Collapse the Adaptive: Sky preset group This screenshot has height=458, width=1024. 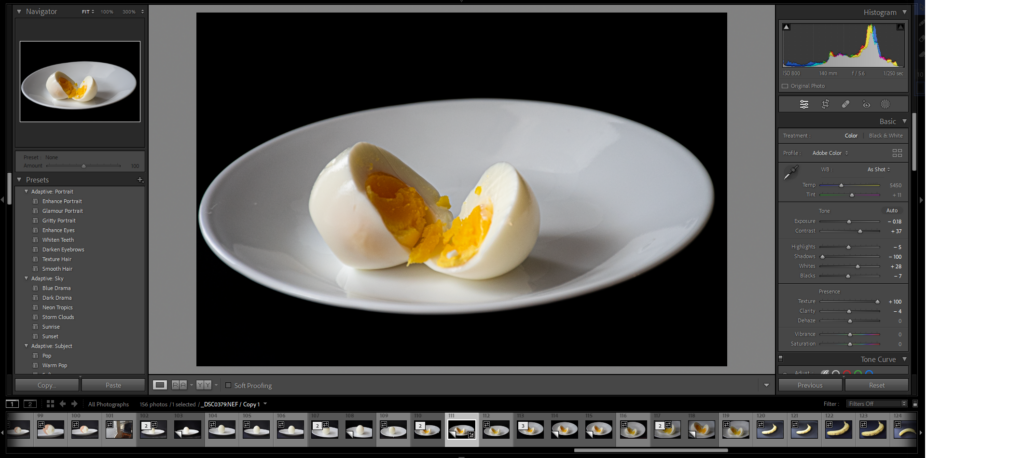pyautogui.click(x=26, y=278)
